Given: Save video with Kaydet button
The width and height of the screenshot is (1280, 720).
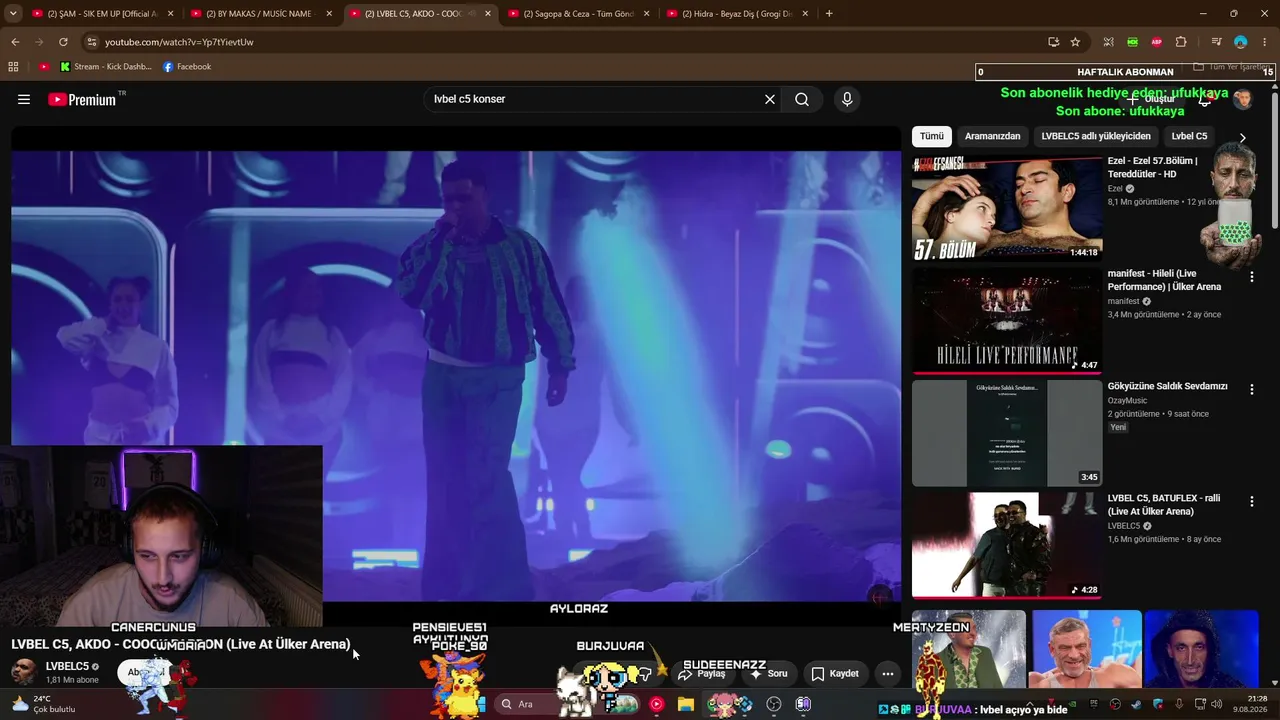Looking at the screenshot, I should 835,674.
